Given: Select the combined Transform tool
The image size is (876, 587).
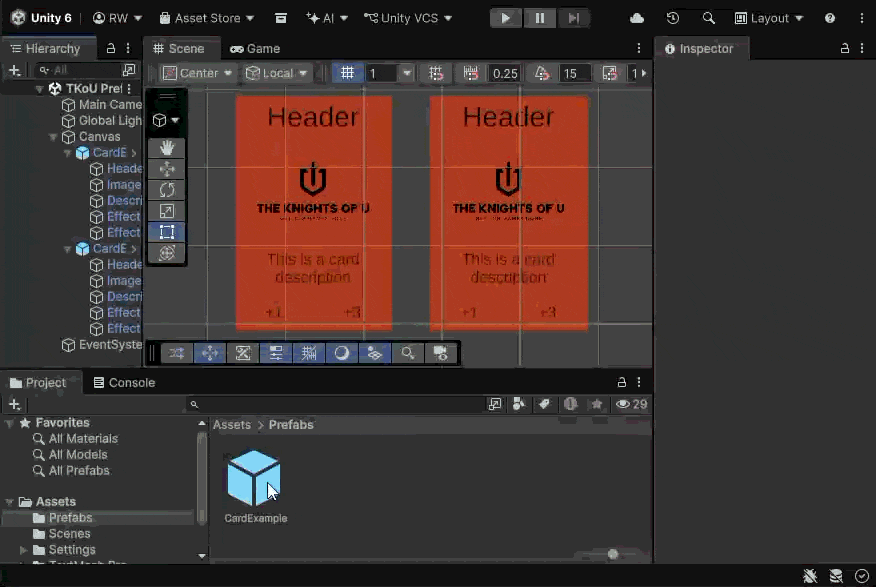Looking at the screenshot, I should 166,253.
